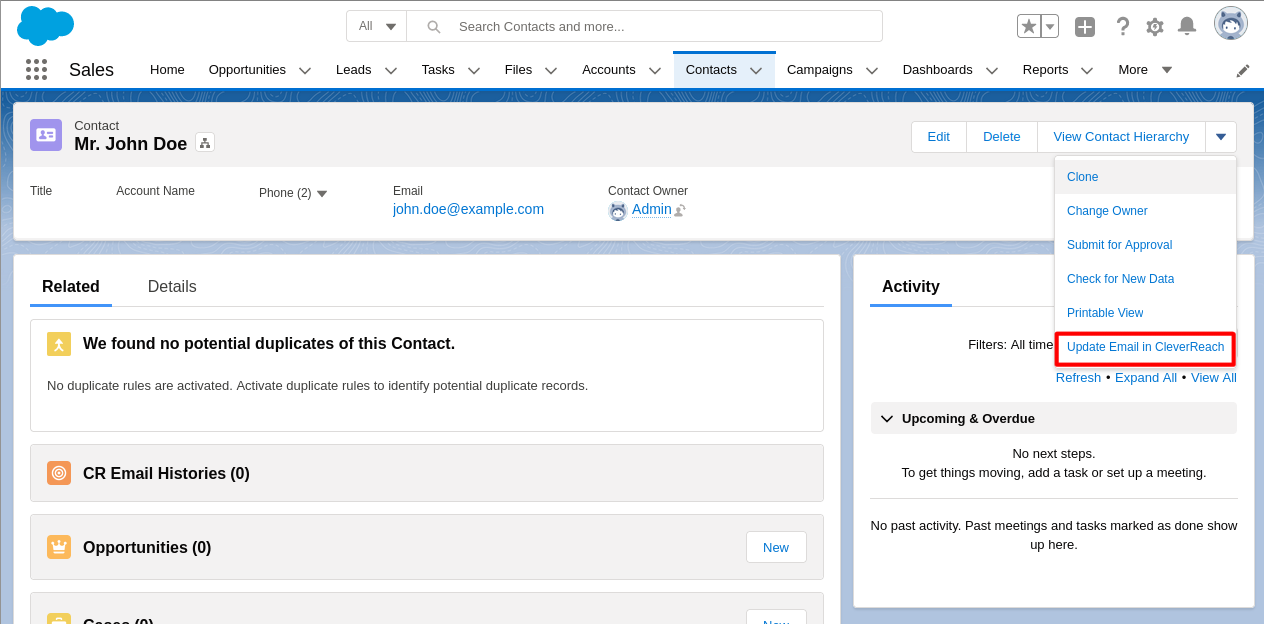Click the search magnifier icon
The width and height of the screenshot is (1264, 624).
click(x=433, y=26)
